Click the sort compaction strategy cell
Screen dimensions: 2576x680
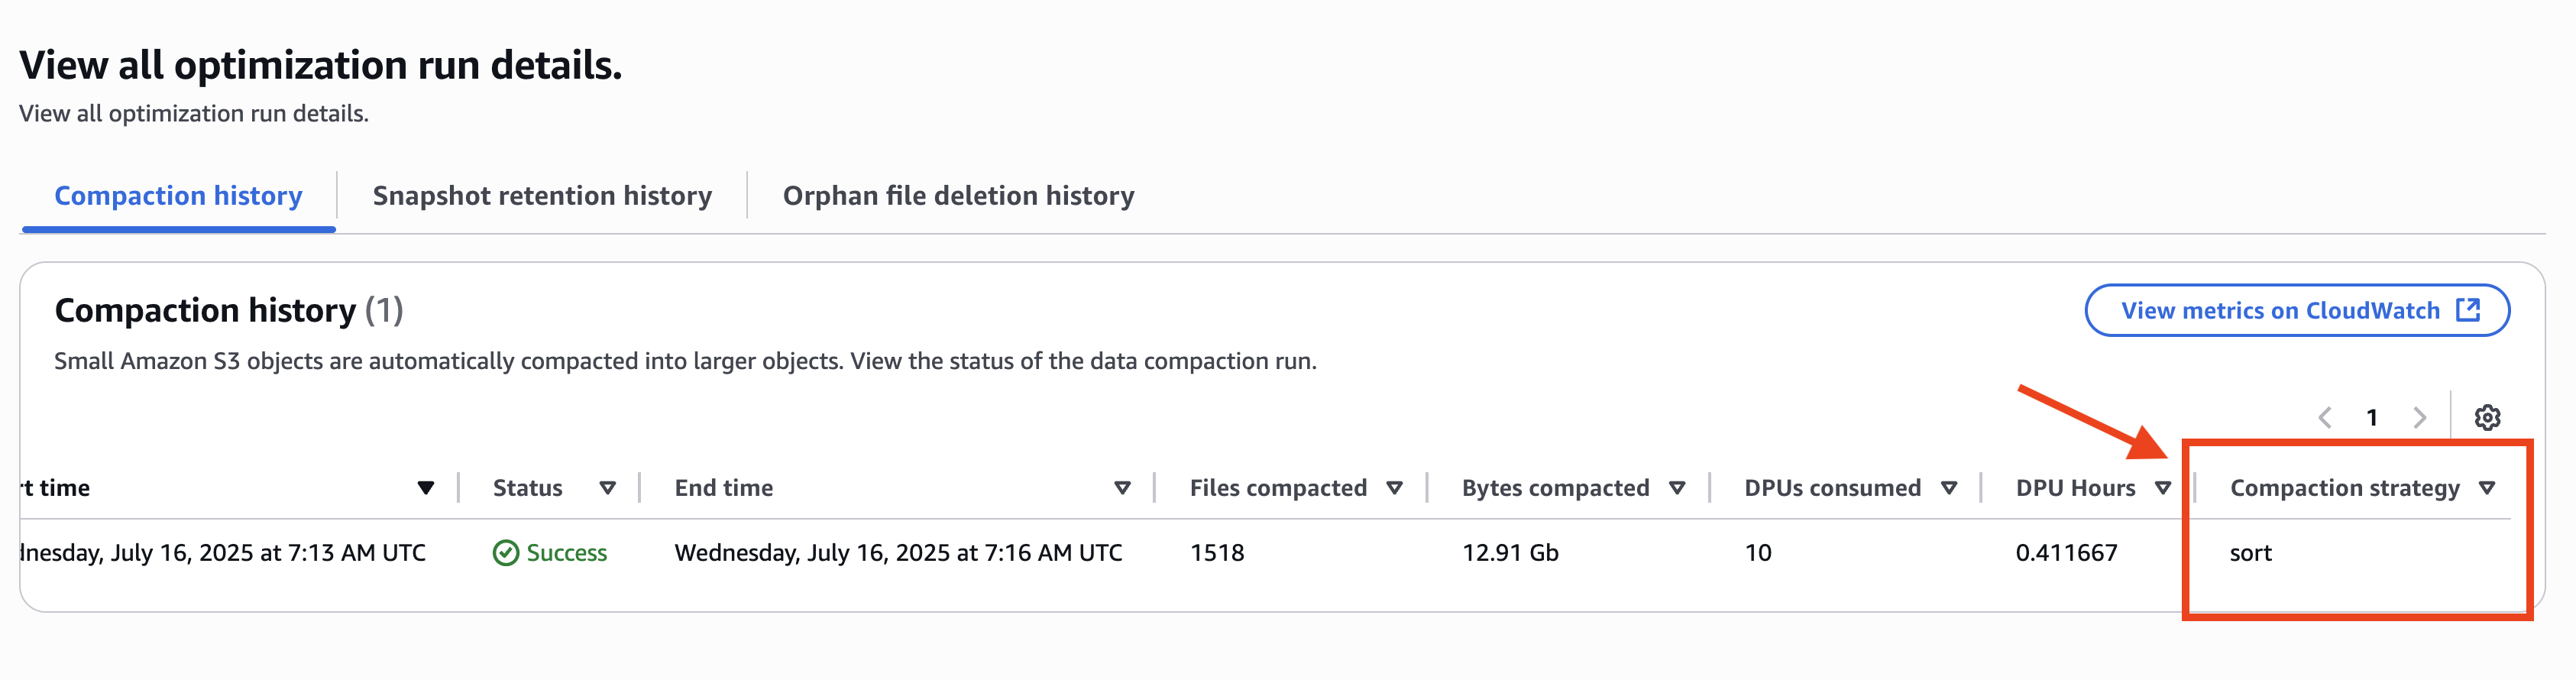click(2250, 553)
